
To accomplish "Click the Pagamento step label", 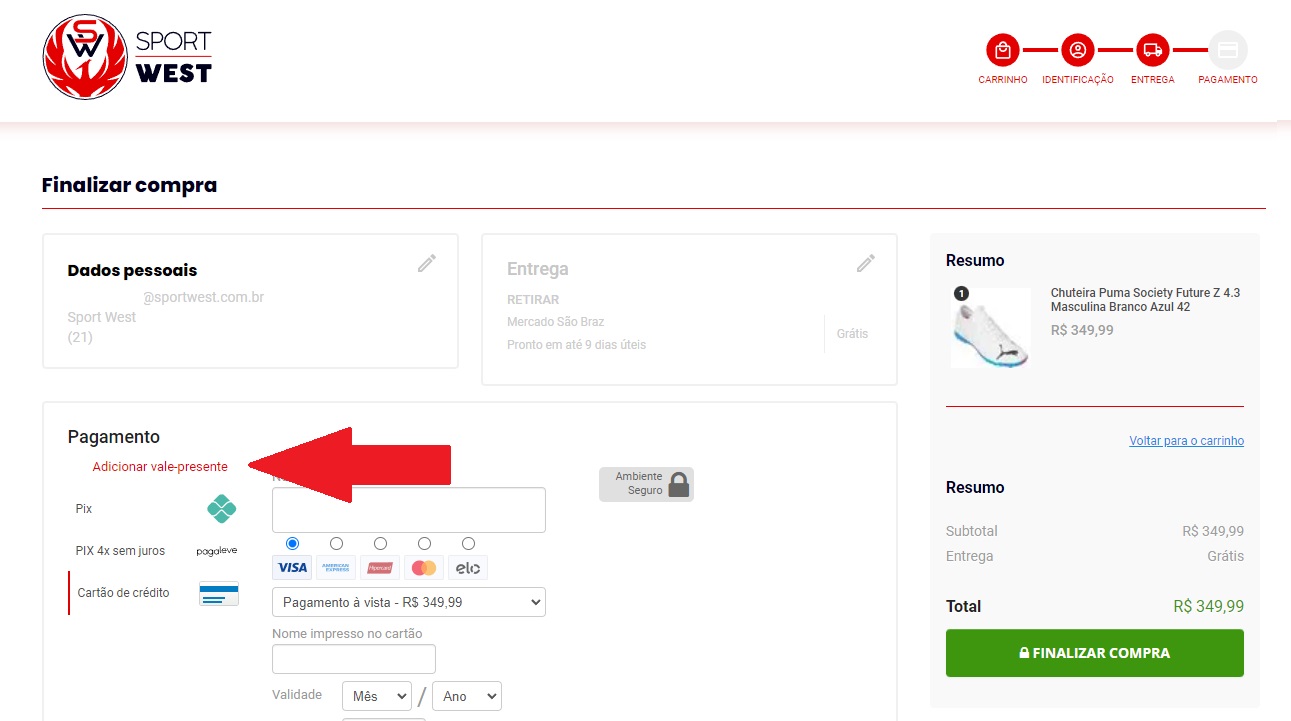I will (x=1228, y=80).
